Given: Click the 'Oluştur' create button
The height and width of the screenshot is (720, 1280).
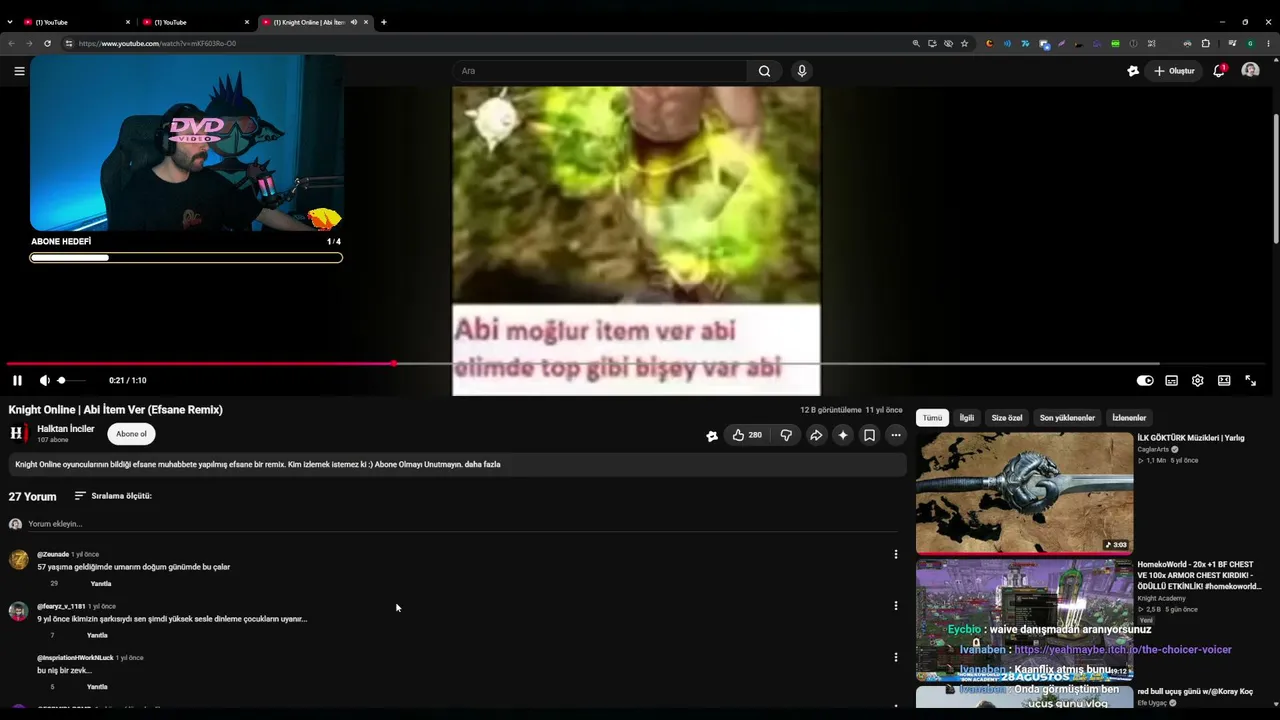Looking at the screenshot, I should pos(1174,71).
